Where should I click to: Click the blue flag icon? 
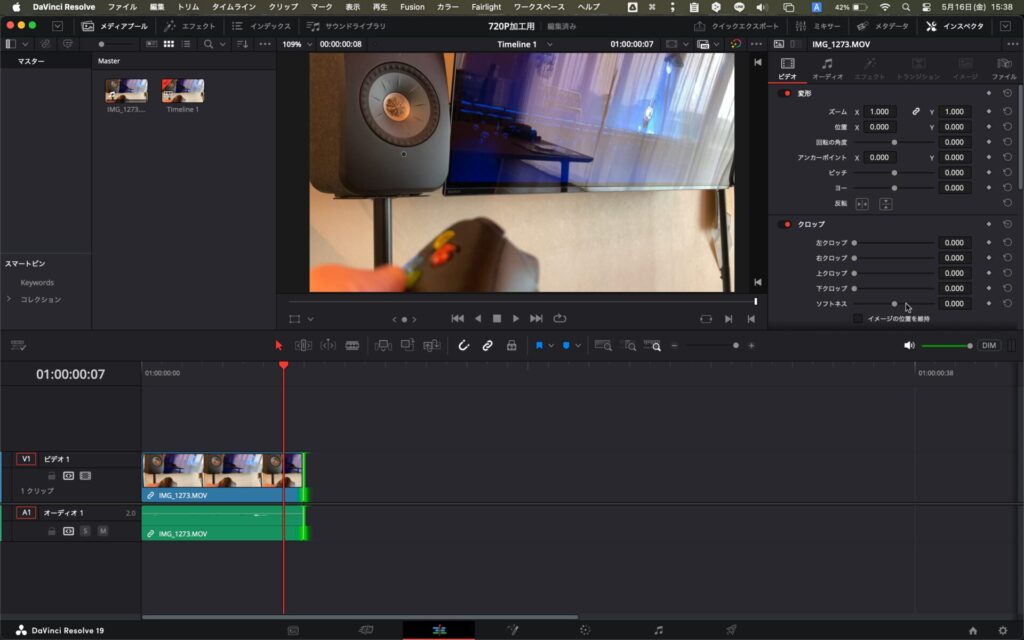tap(539, 345)
